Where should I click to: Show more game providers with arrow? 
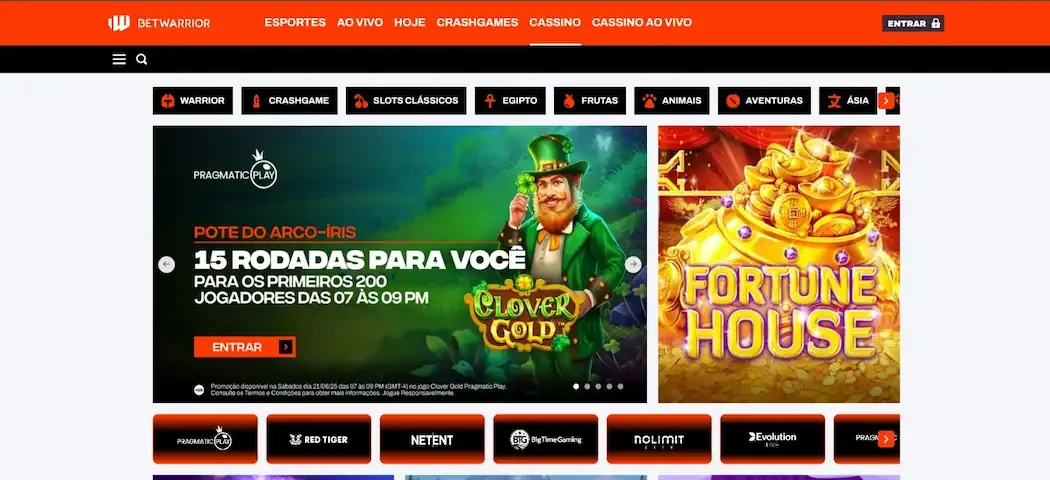pos(886,439)
